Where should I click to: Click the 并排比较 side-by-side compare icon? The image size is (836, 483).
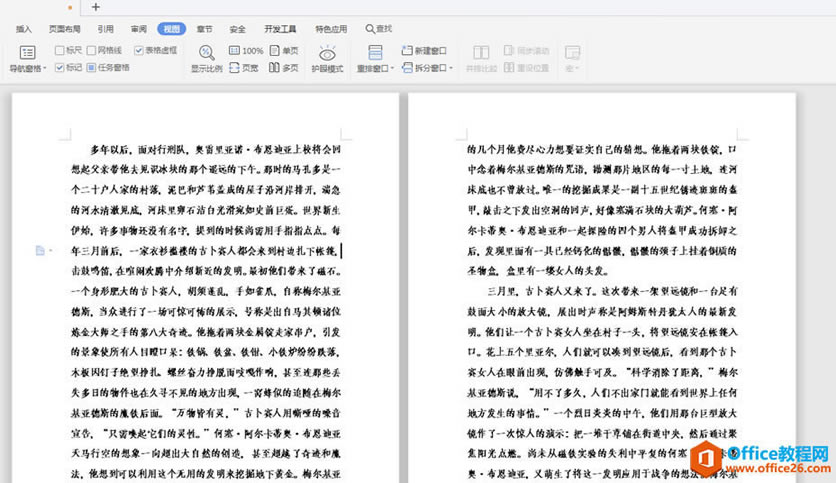coord(481,52)
